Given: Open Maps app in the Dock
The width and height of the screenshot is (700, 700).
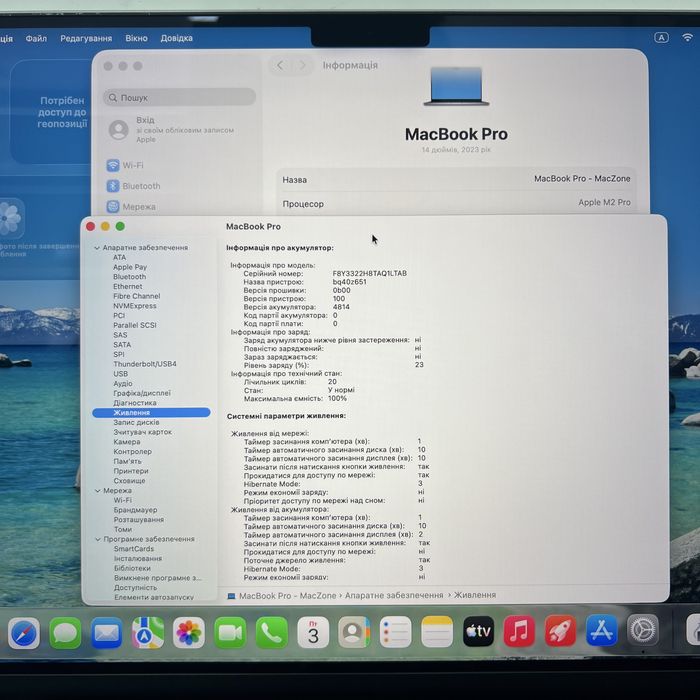Looking at the screenshot, I should tap(147, 633).
